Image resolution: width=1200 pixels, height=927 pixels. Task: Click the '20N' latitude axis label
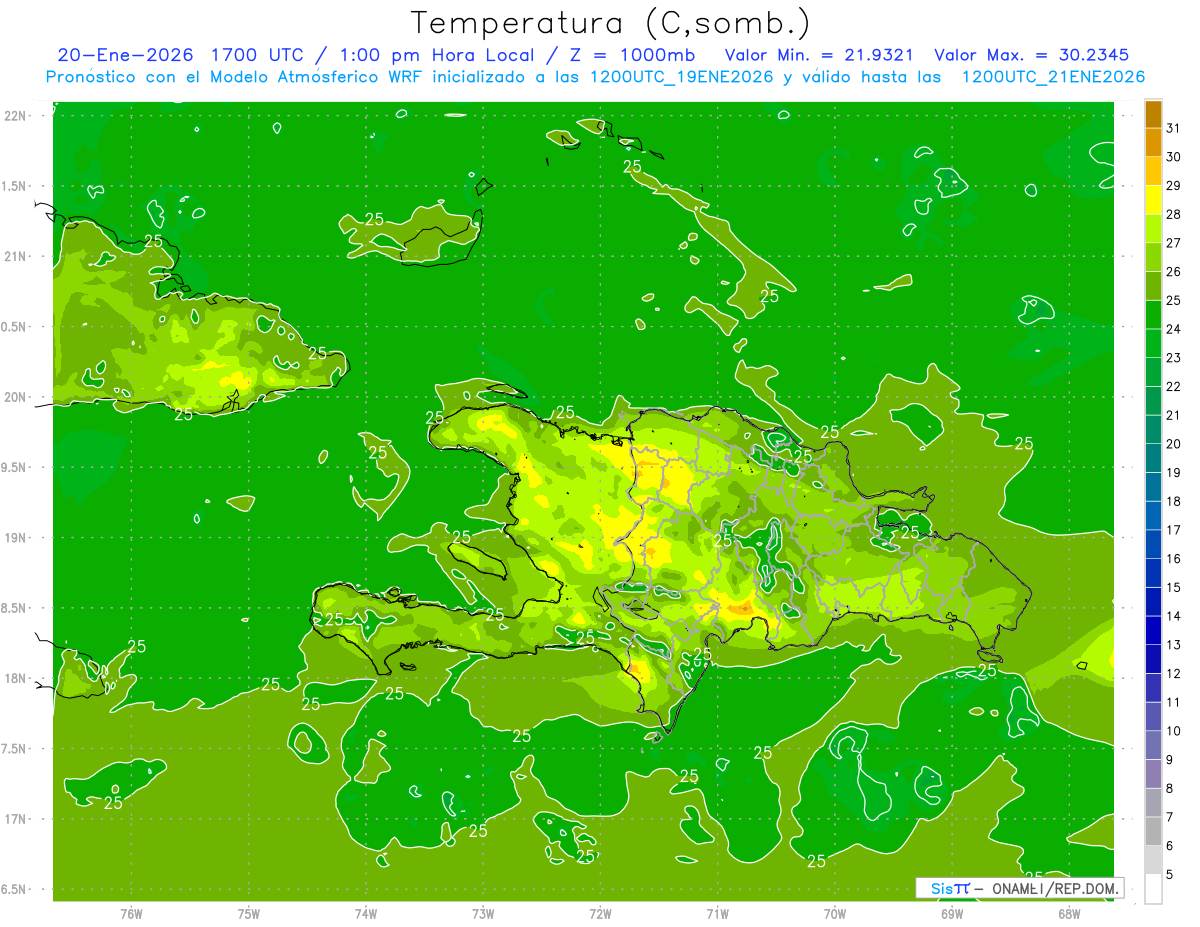tap(15, 398)
